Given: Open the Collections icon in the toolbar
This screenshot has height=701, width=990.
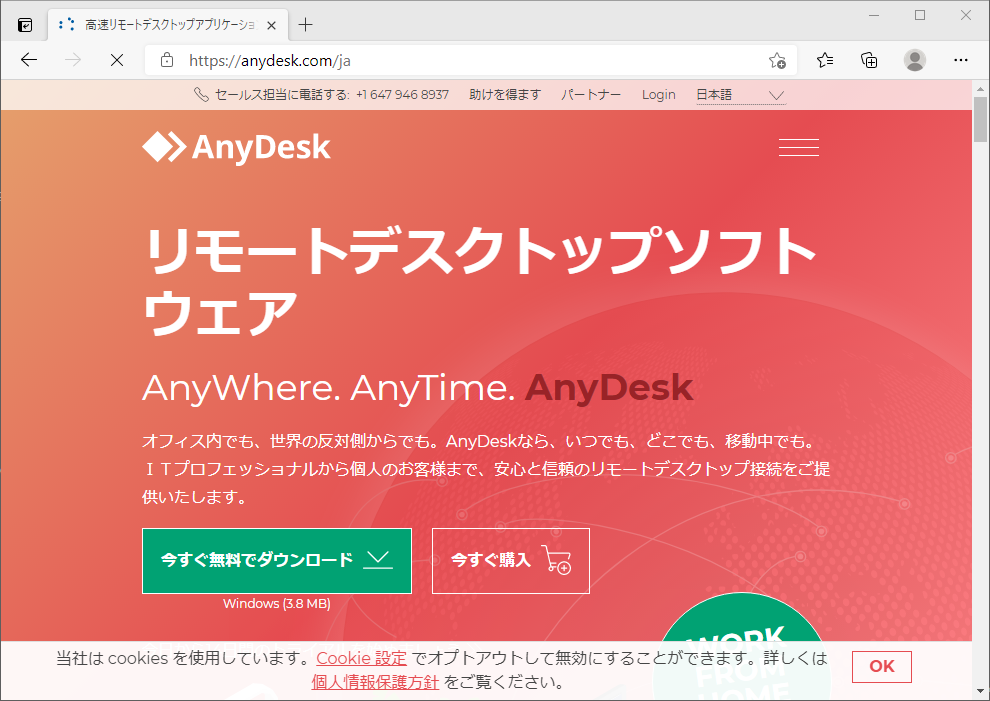Looking at the screenshot, I should pos(869,60).
